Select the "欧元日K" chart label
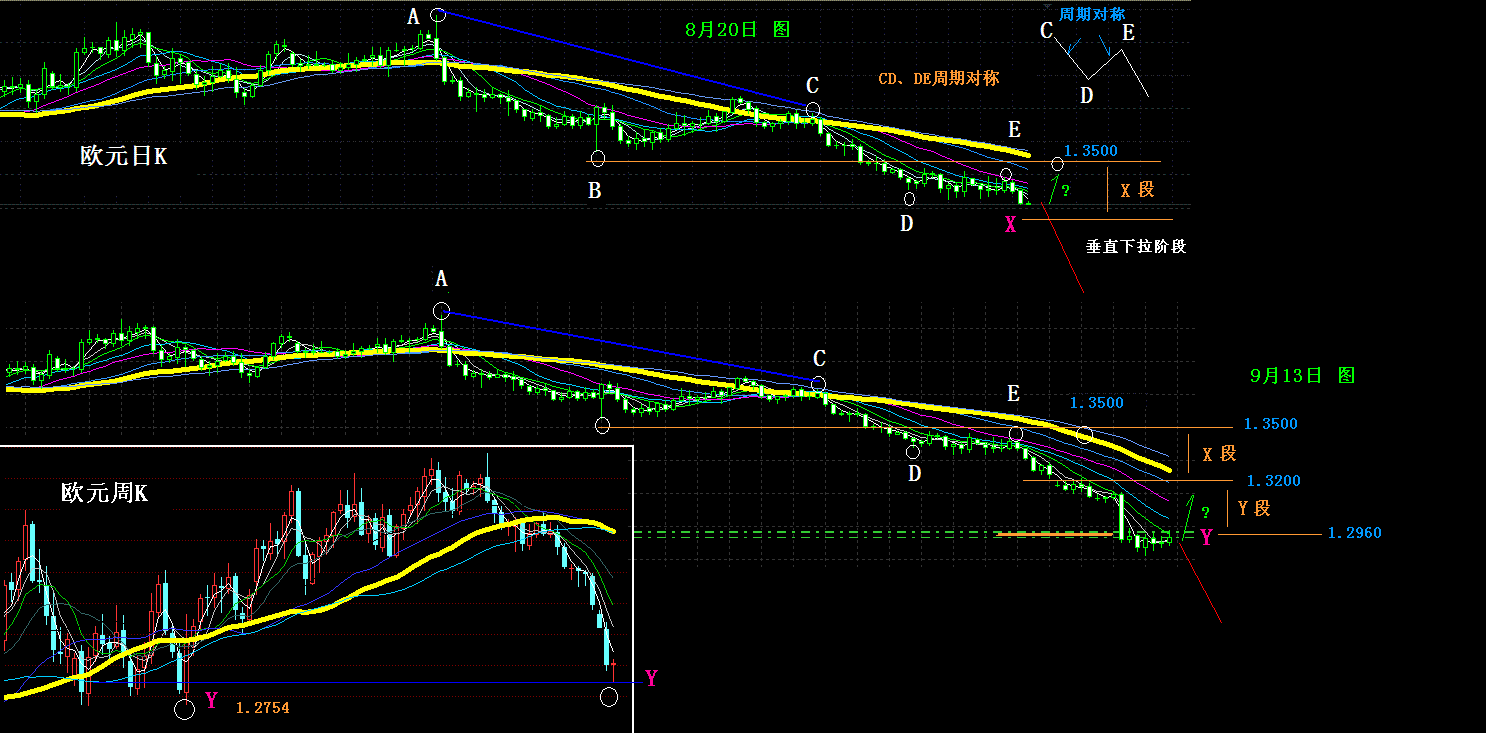1486x733 pixels. [x=124, y=156]
